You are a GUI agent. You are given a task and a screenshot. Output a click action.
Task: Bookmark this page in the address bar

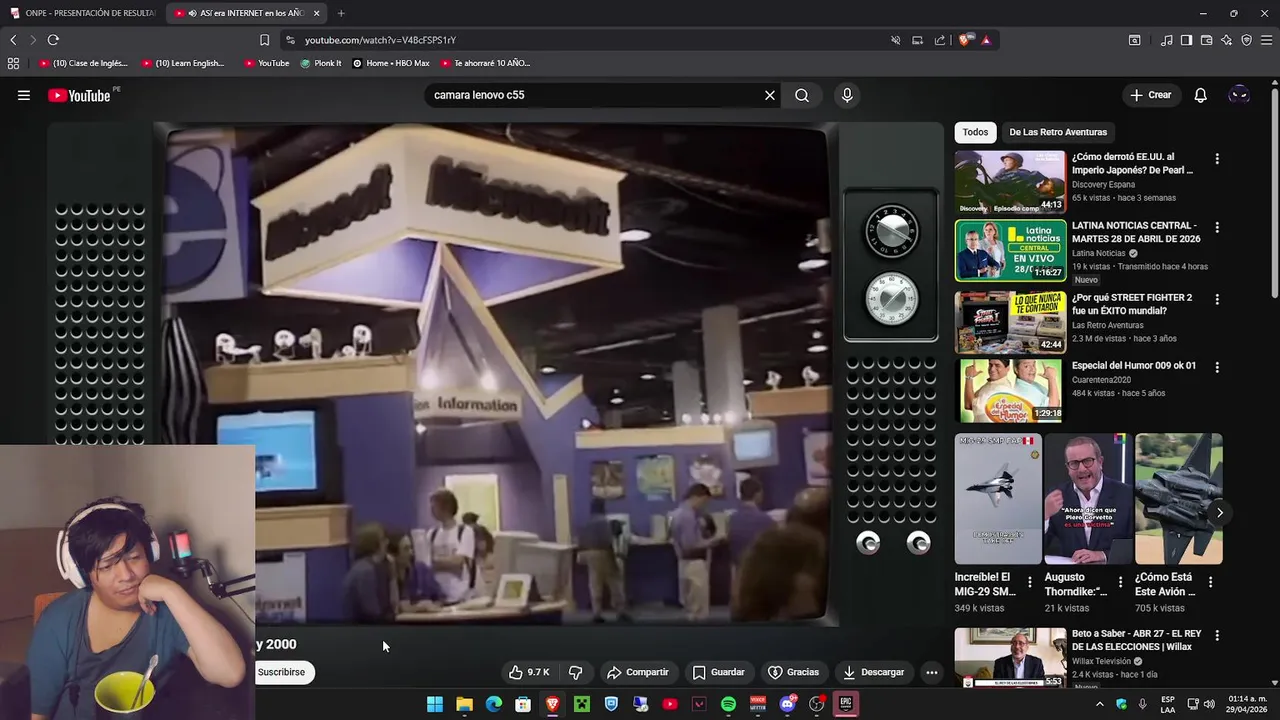coord(264,40)
